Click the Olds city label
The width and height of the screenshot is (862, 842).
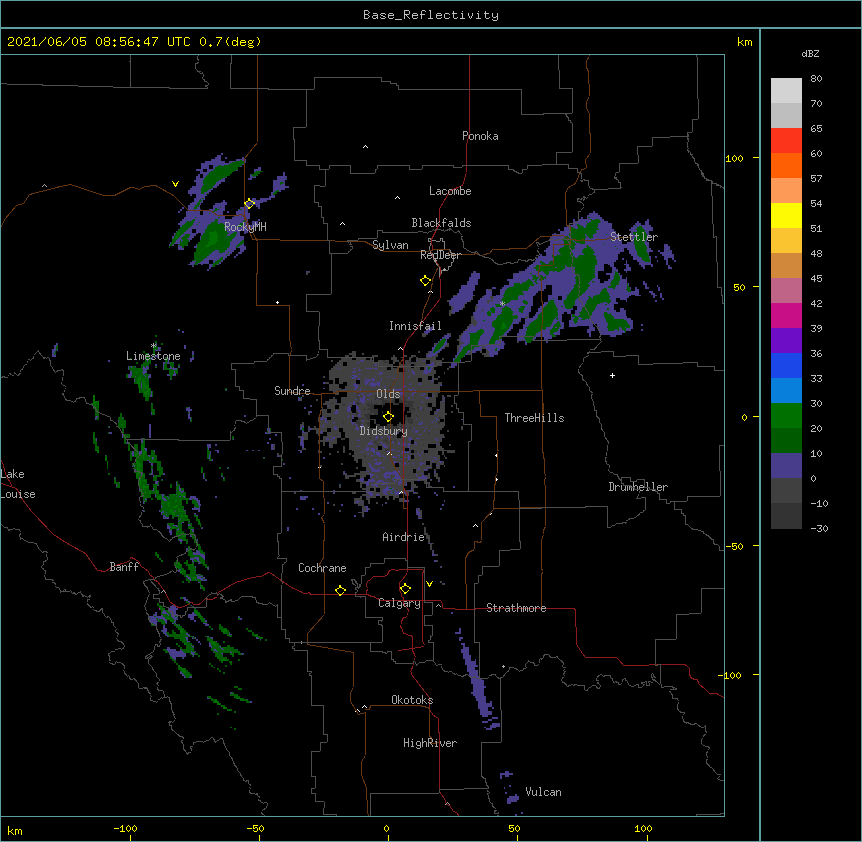pyautogui.click(x=388, y=394)
